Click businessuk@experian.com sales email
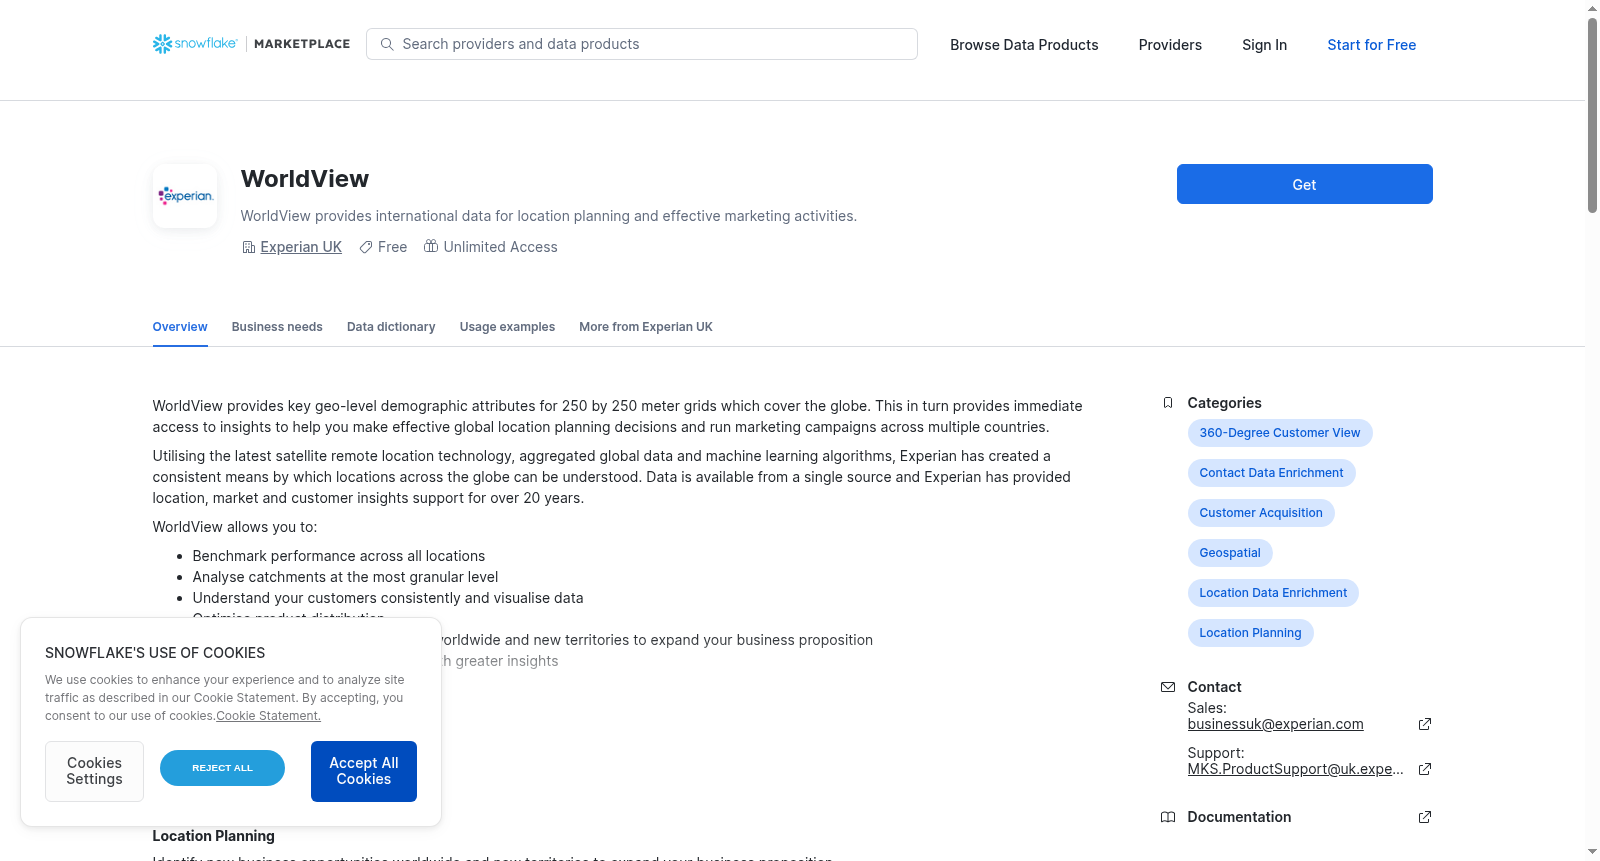Screen dimensions: 1600x861 (1275, 724)
